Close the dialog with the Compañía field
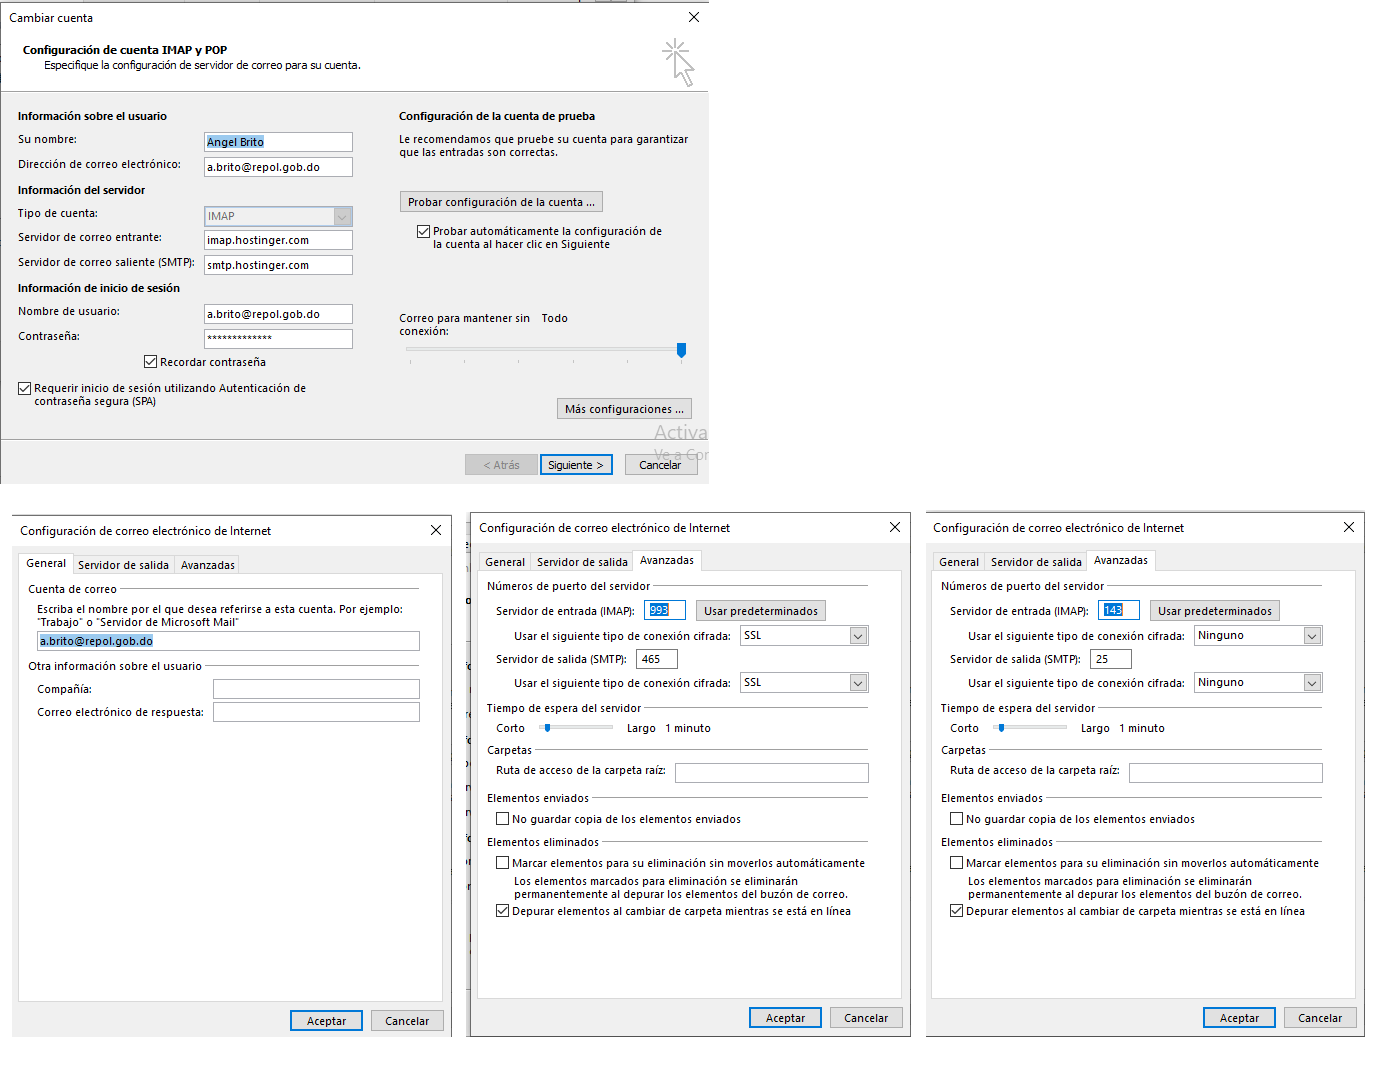 click(435, 530)
